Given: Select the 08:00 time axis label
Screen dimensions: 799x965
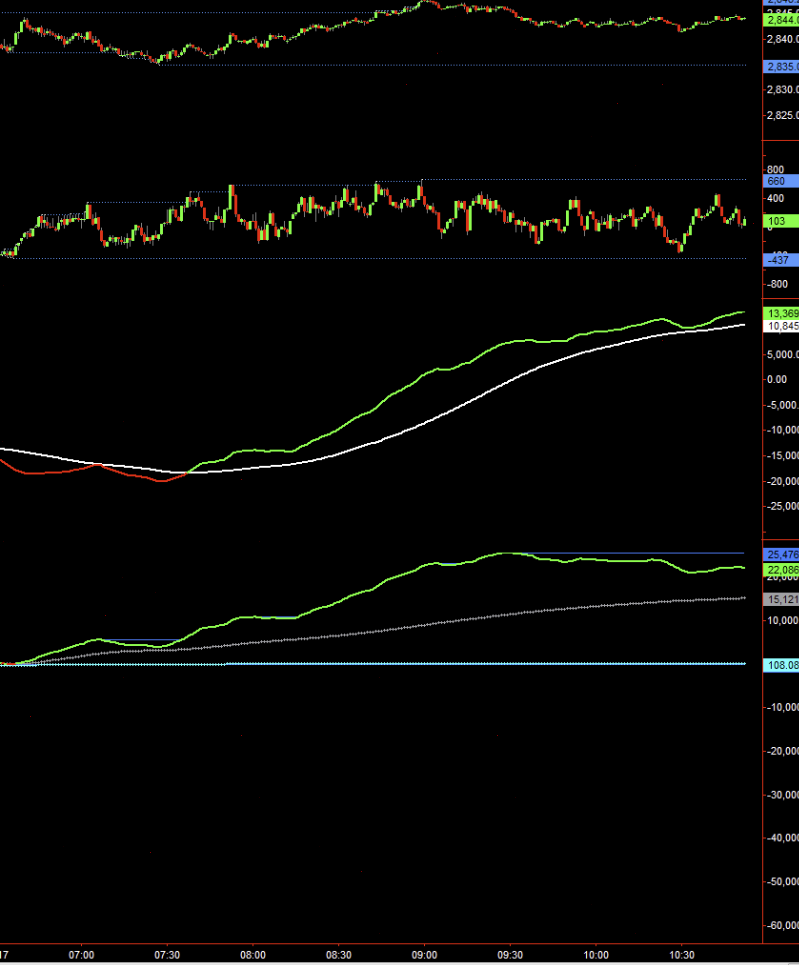Looking at the screenshot, I should click(253, 955).
